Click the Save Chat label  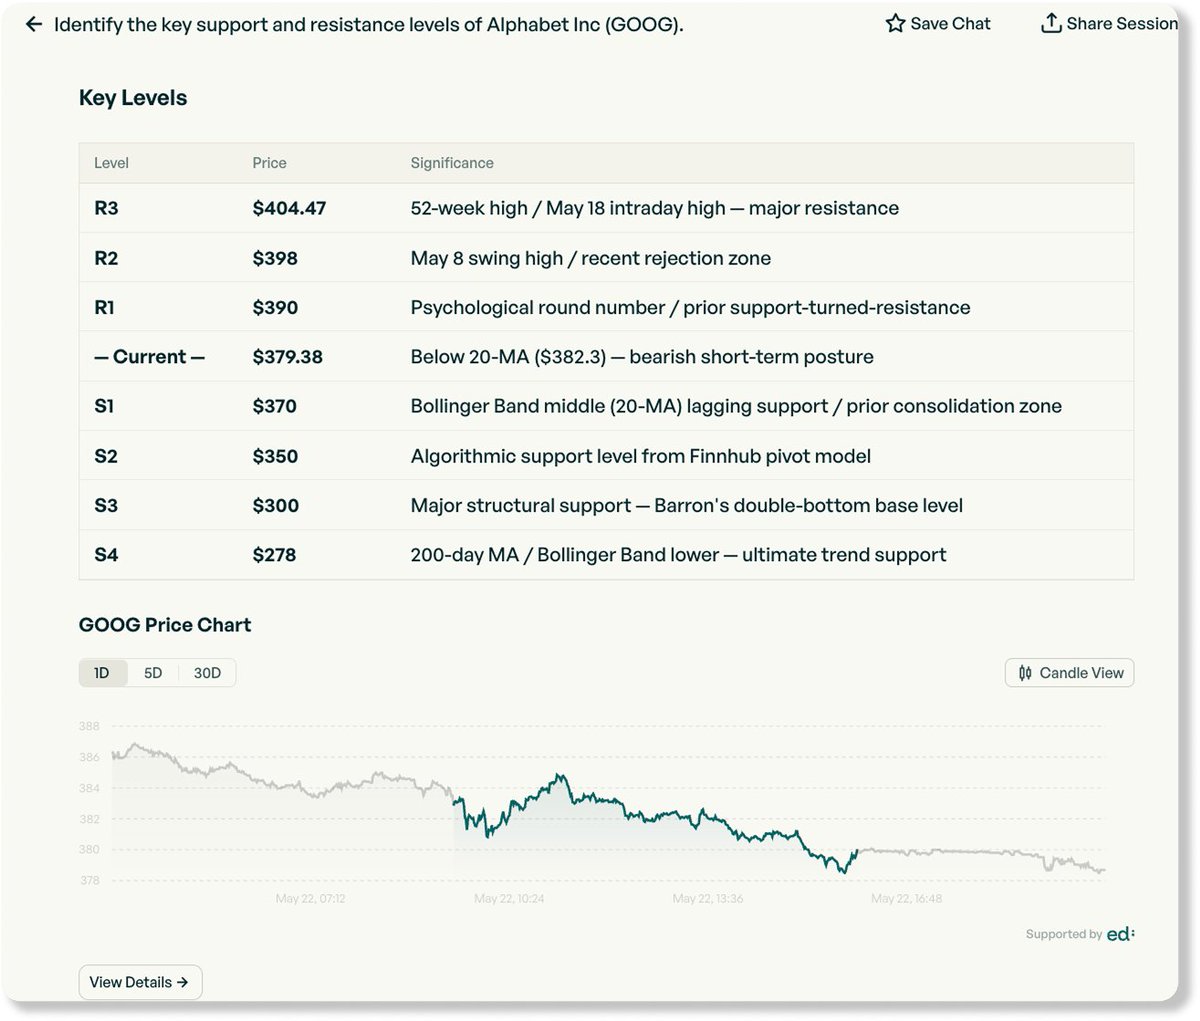950,23
